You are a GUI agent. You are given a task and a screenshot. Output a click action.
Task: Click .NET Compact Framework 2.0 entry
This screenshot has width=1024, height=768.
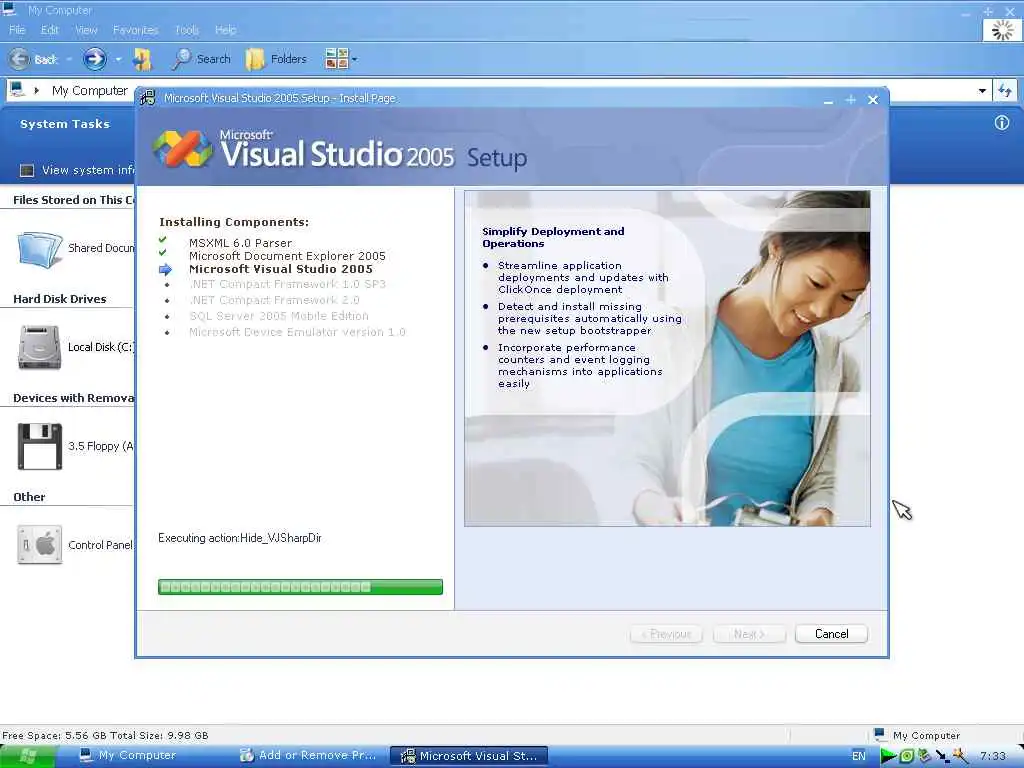coord(274,300)
